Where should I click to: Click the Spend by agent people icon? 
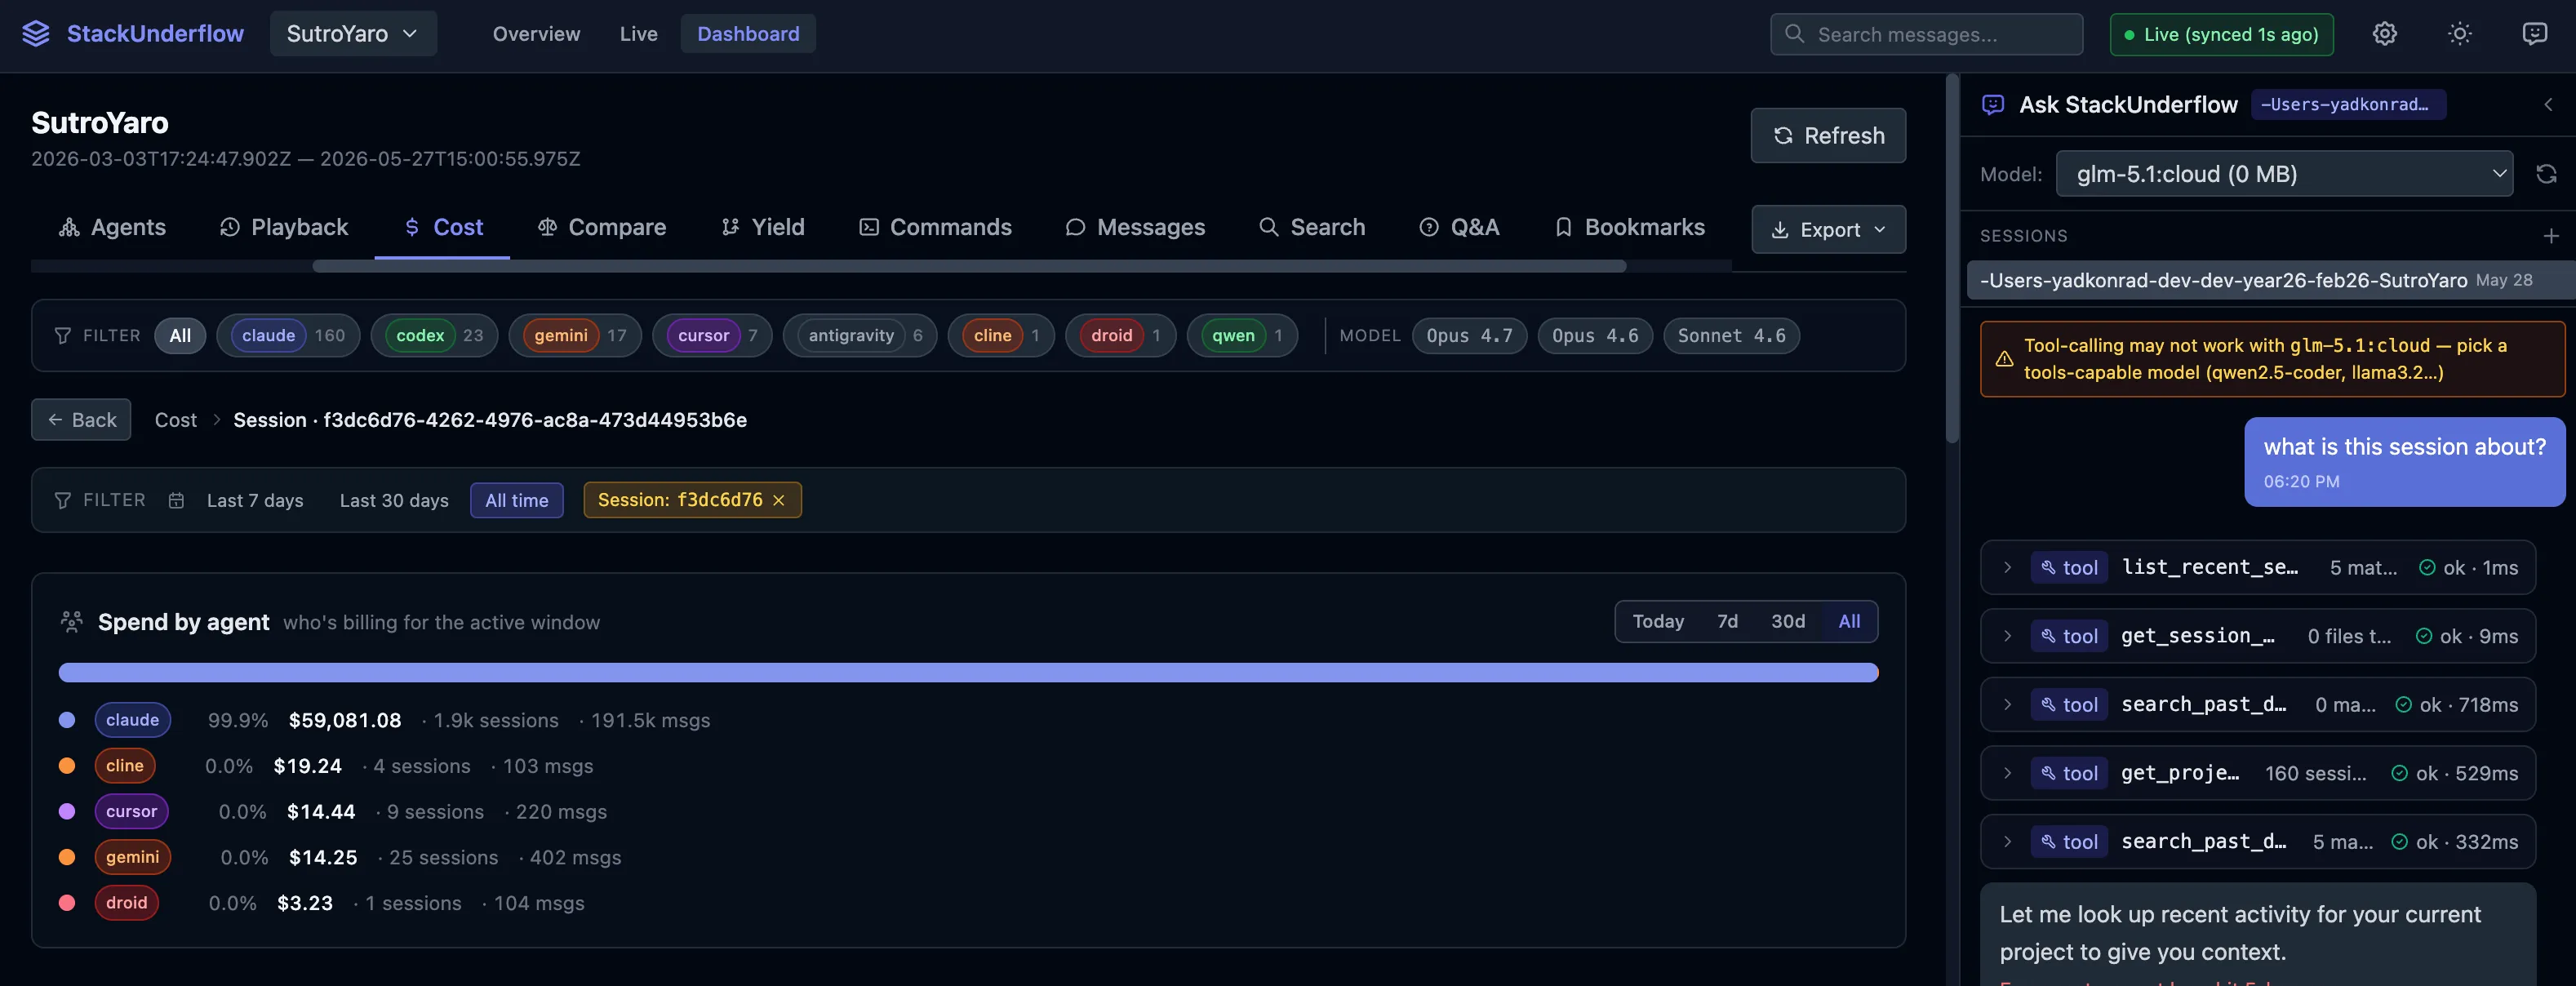coord(71,622)
